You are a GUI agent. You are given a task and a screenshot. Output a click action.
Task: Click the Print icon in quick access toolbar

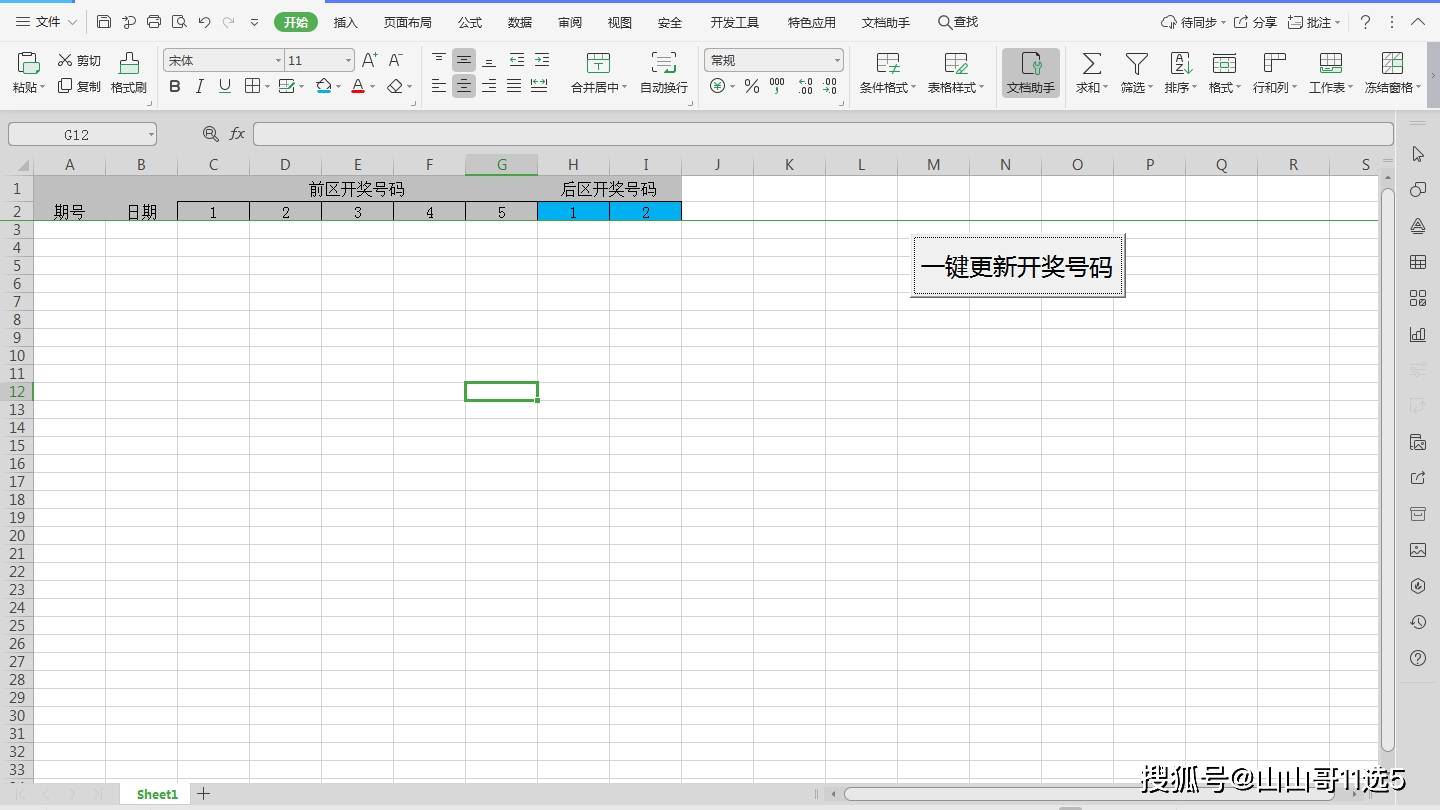click(153, 22)
